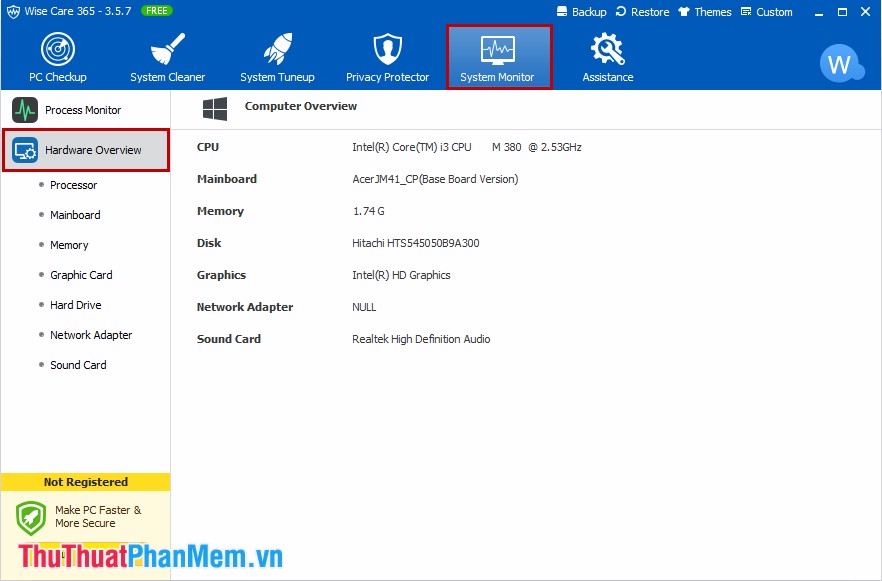
Task: Select Network Adapter in sidebar
Action: pyautogui.click(x=91, y=335)
